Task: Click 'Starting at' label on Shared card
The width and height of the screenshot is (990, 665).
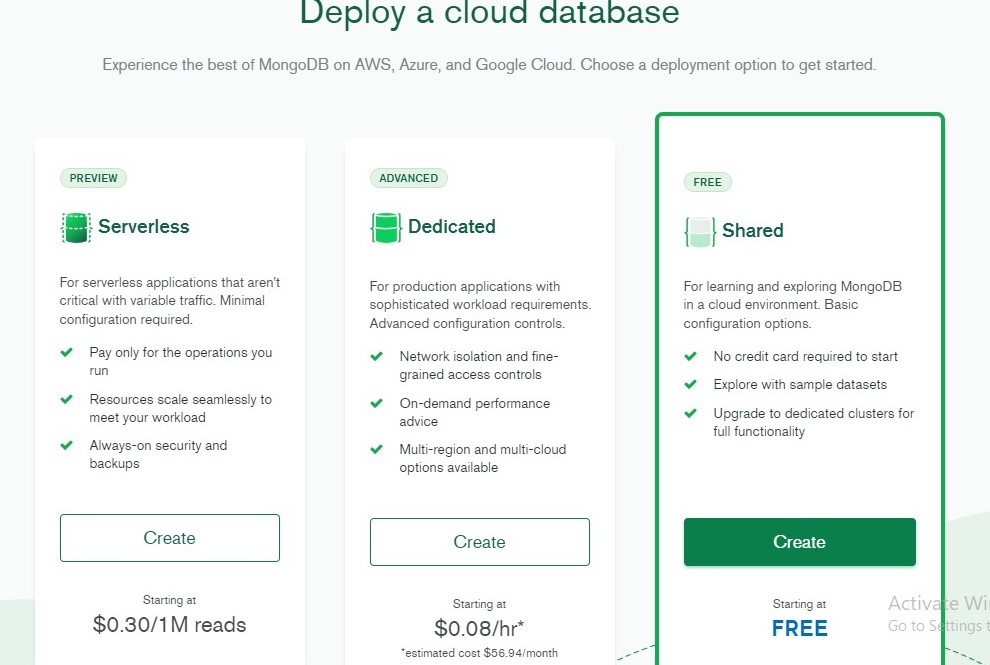Action: click(799, 604)
